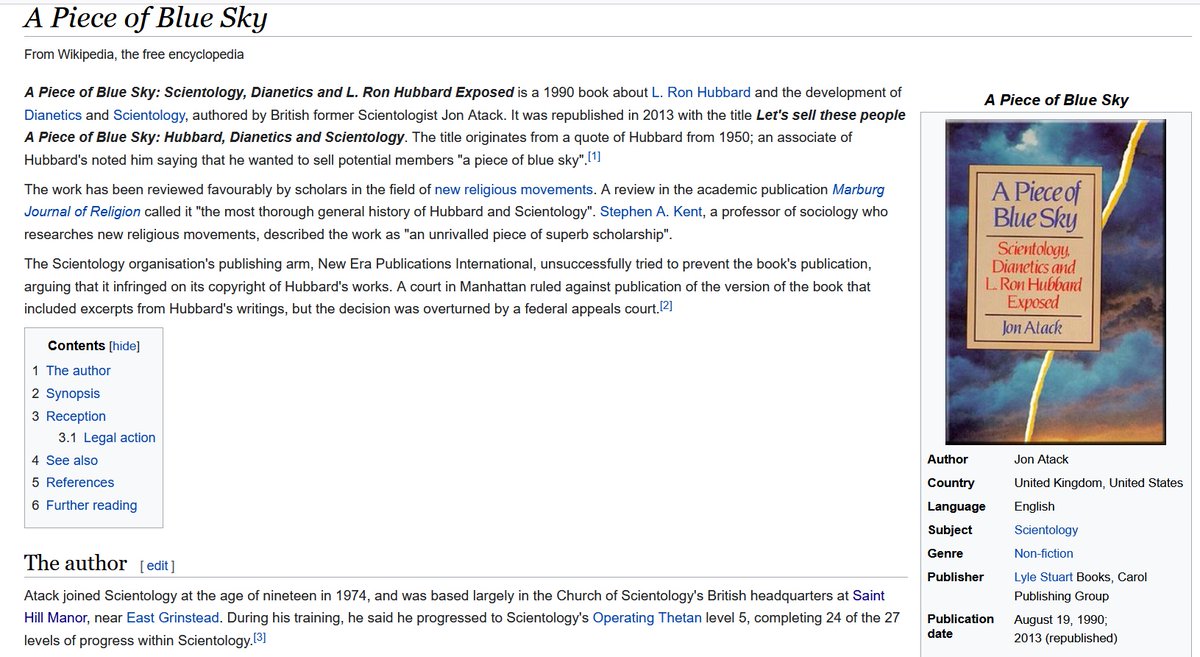Select the infobox caption A Piece of Blue Sky
This screenshot has width=1200, height=657.
tap(1056, 100)
